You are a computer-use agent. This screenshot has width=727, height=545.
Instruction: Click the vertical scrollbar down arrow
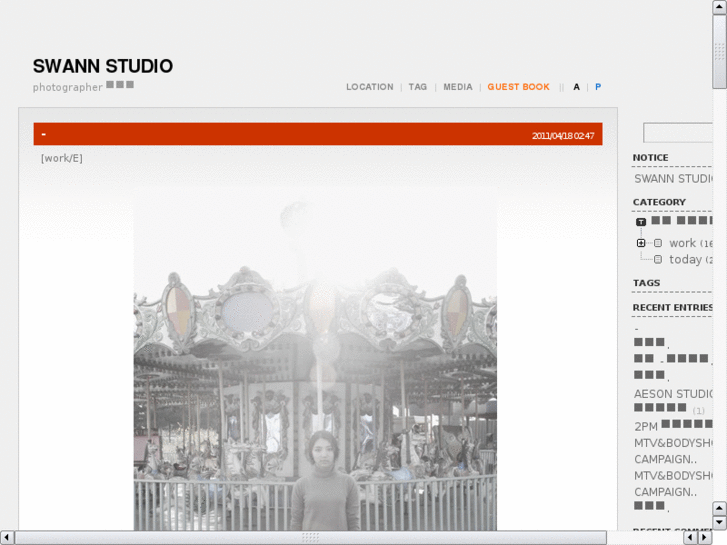click(719, 523)
